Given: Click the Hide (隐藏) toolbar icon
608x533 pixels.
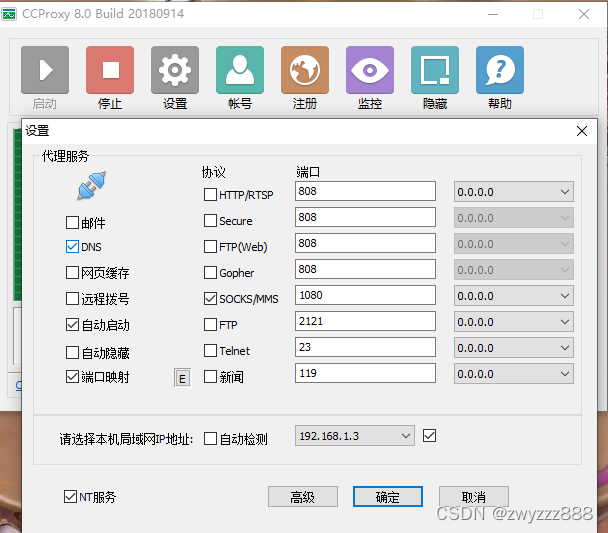Looking at the screenshot, I should coord(435,70).
